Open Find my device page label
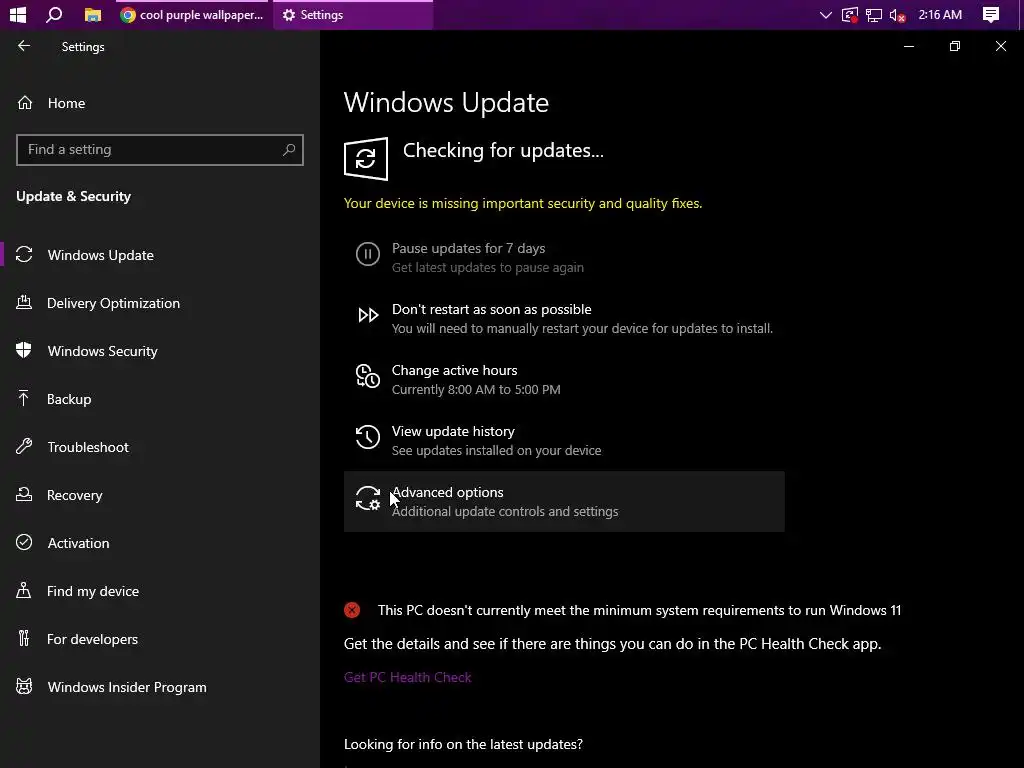The height and width of the screenshot is (768, 1024). click(x=93, y=591)
